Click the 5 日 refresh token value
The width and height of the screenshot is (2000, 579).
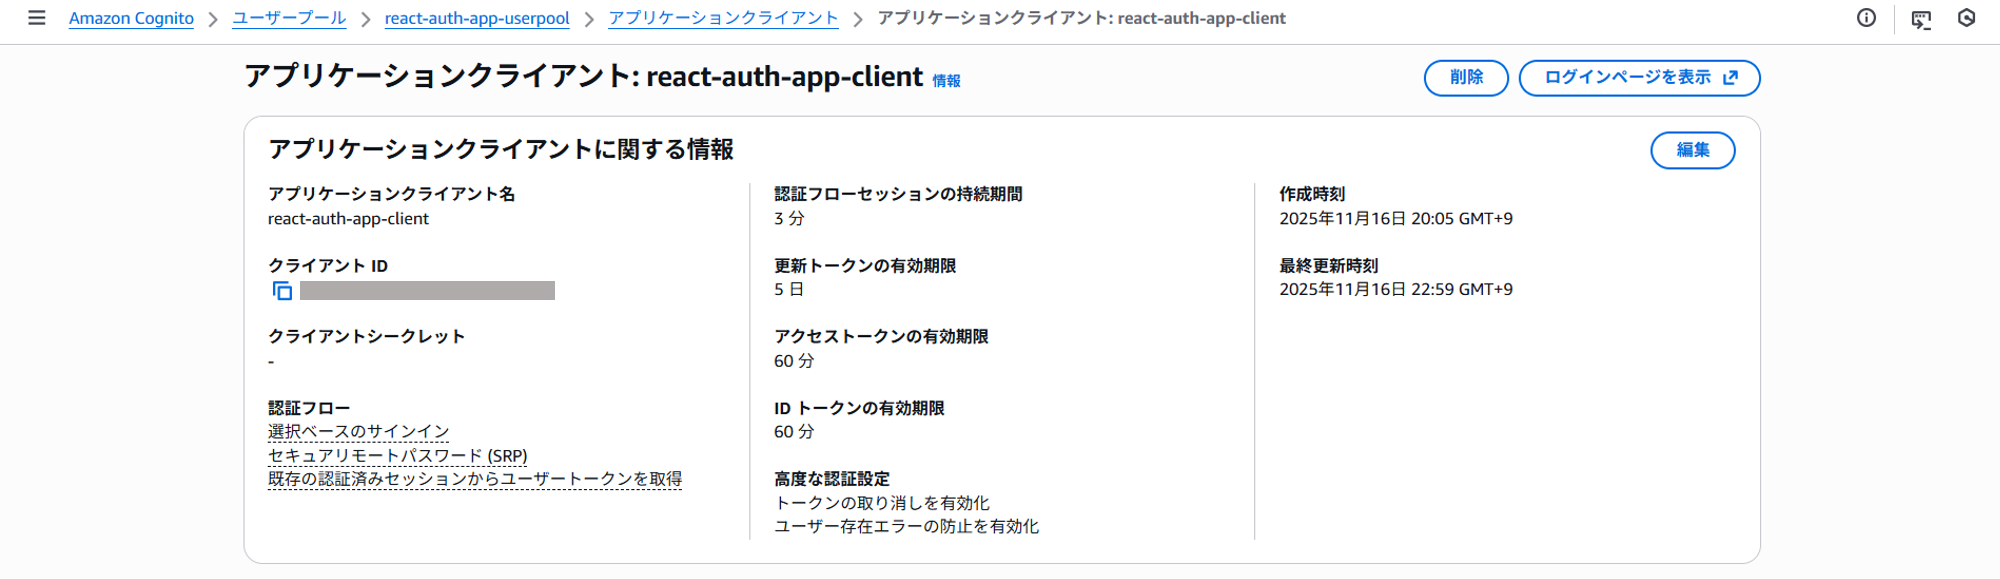click(x=789, y=289)
